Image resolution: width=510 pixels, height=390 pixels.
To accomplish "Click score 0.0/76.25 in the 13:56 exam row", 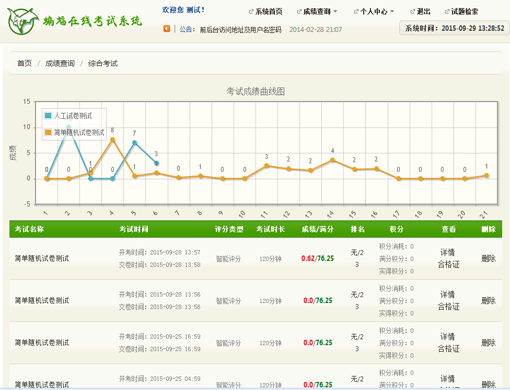I will [x=318, y=300].
